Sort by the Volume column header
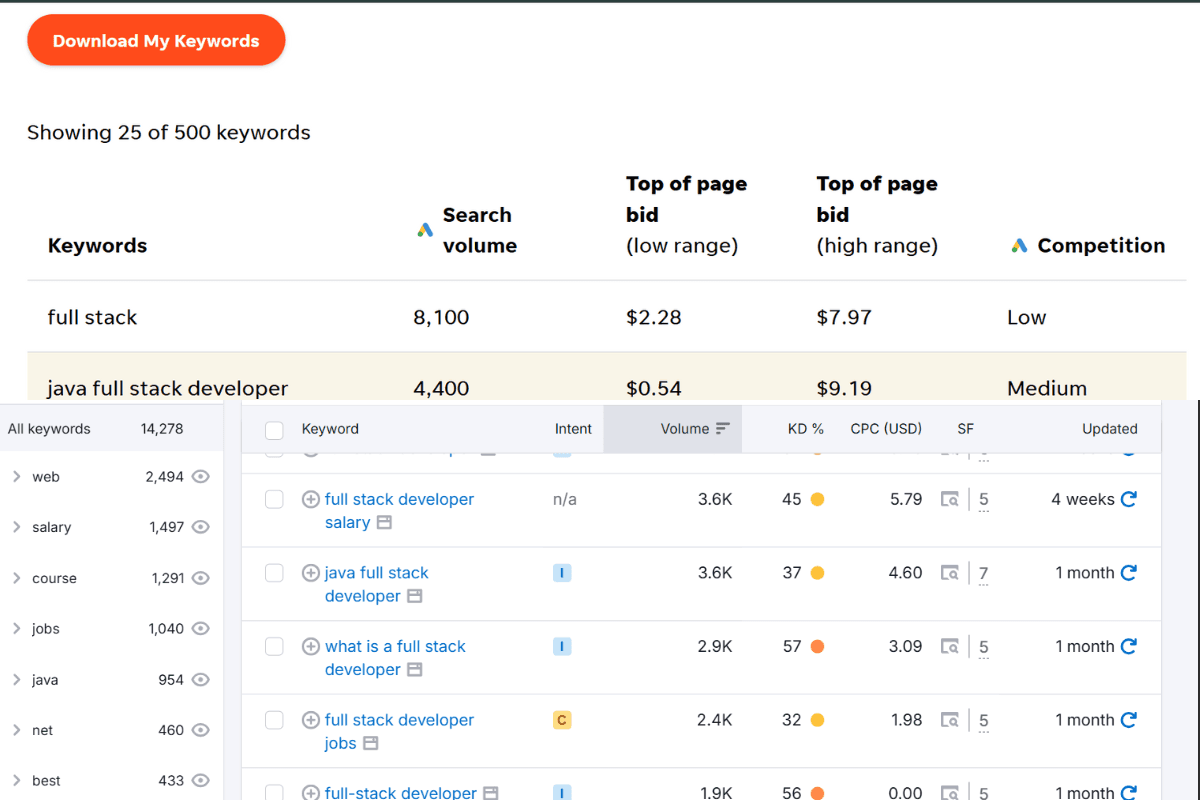This screenshot has width=1200, height=800. [x=684, y=429]
